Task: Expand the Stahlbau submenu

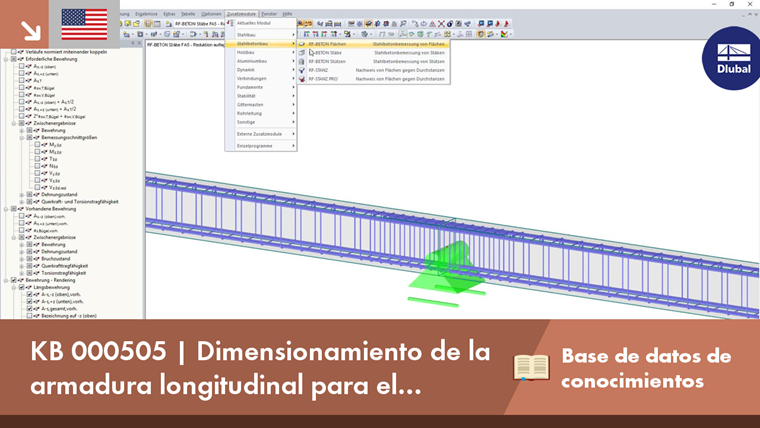Action: point(261,35)
